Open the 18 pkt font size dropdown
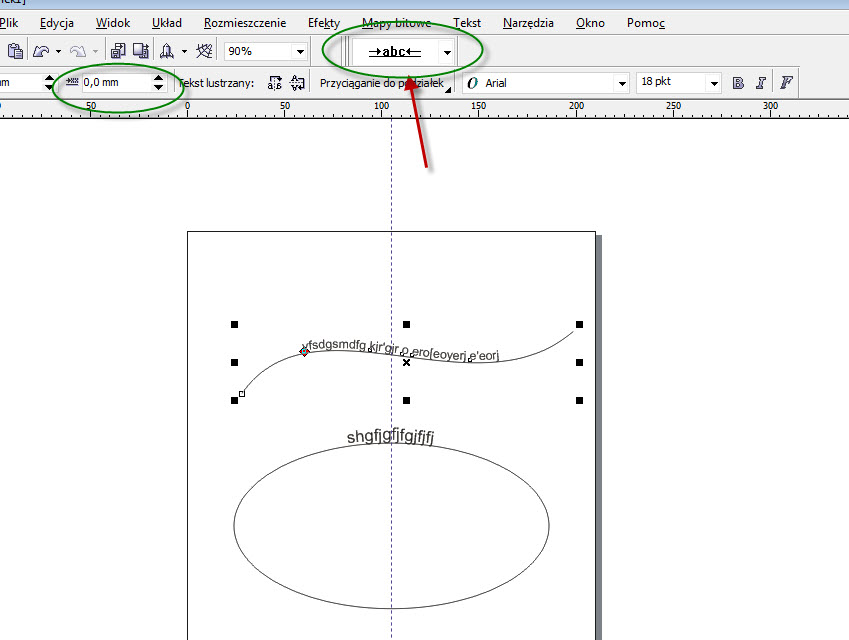Image resolution: width=849 pixels, height=640 pixels. point(713,84)
